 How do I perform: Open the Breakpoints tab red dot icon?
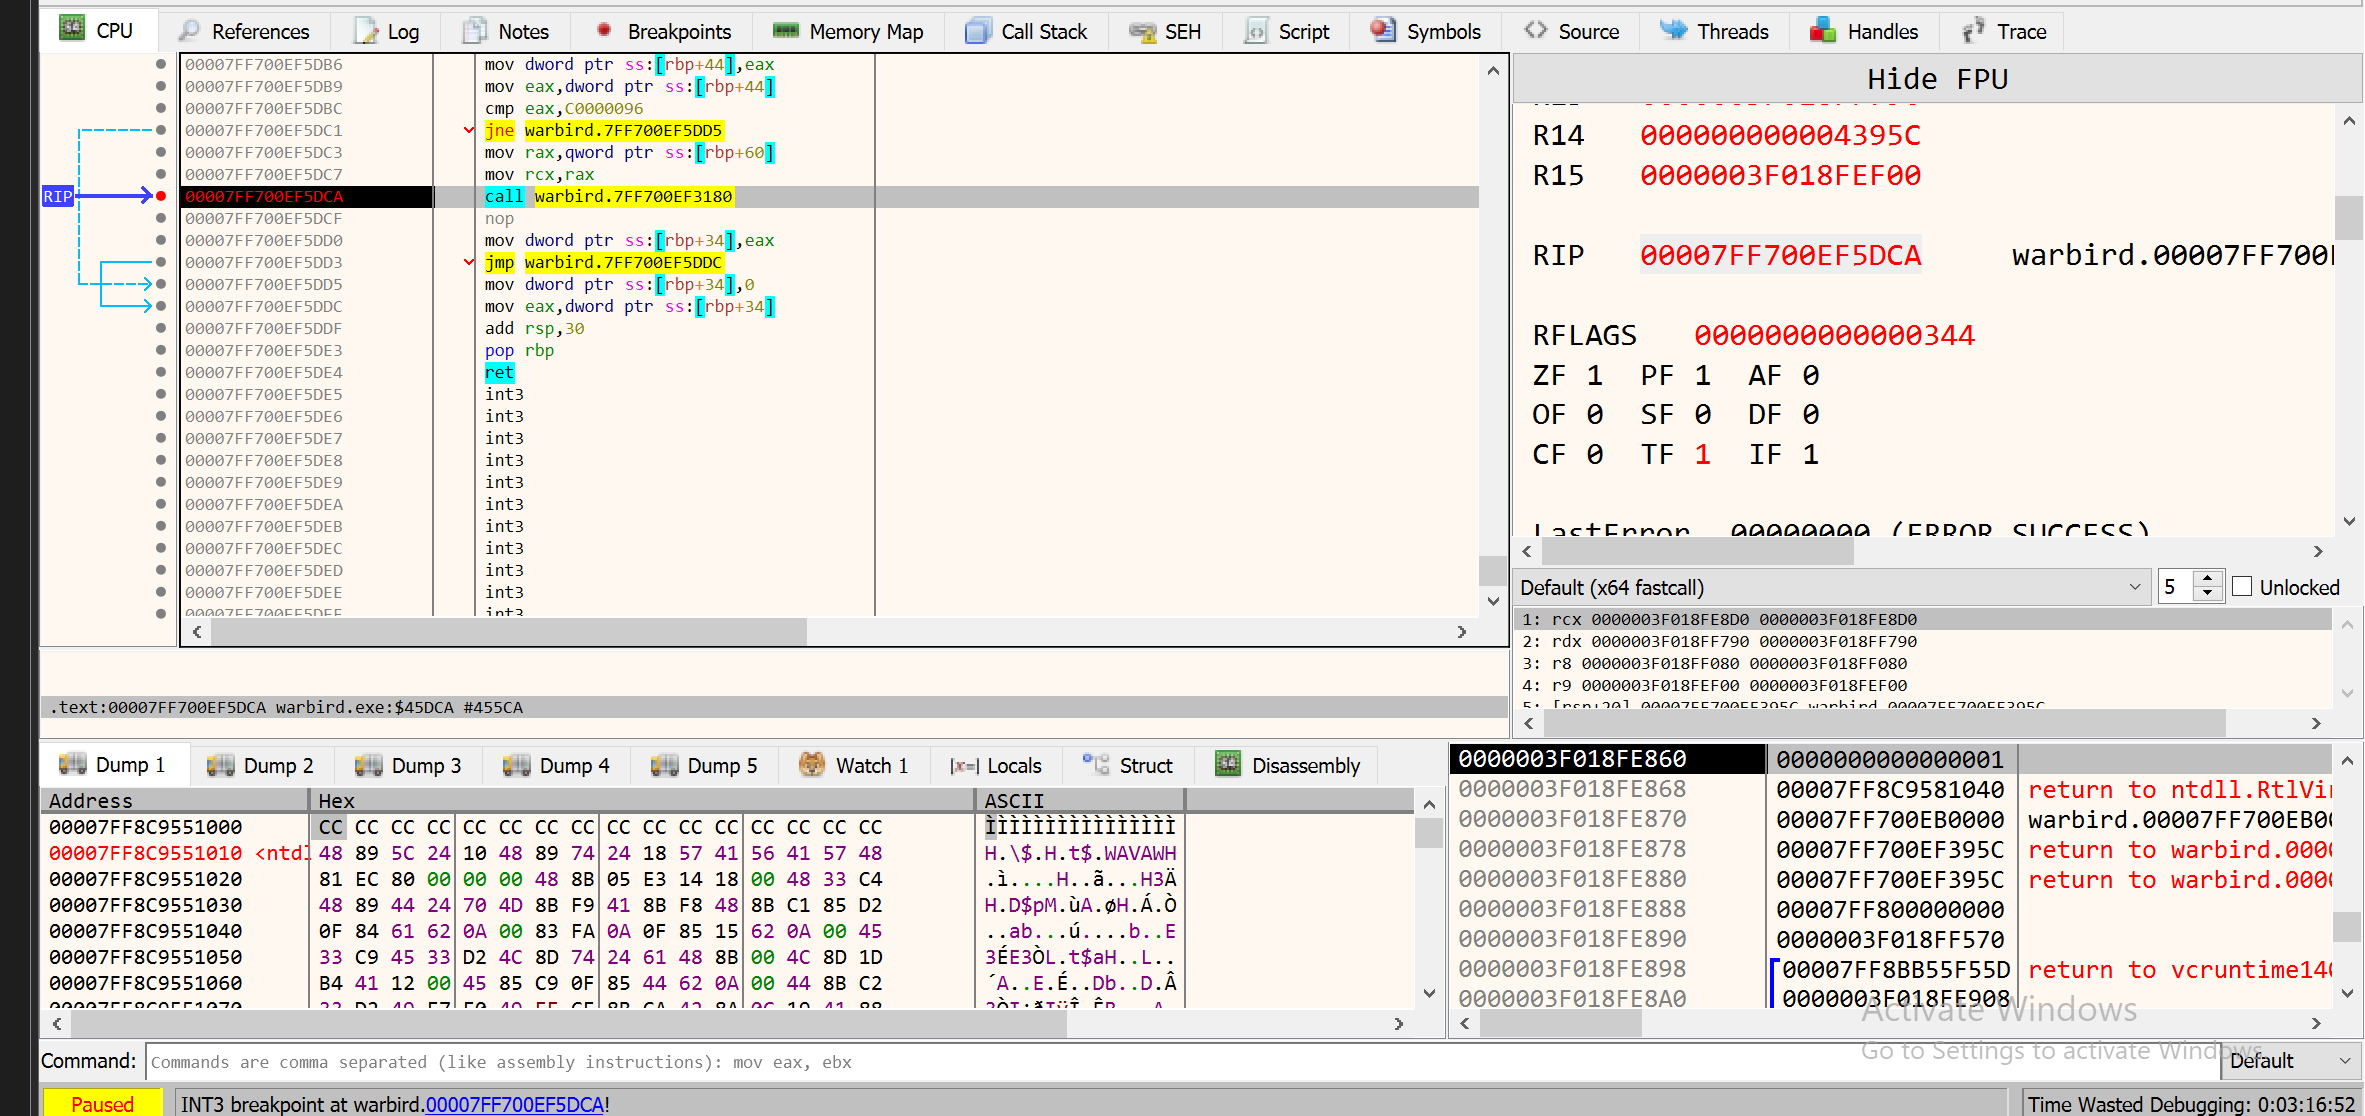[x=604, y=31]
